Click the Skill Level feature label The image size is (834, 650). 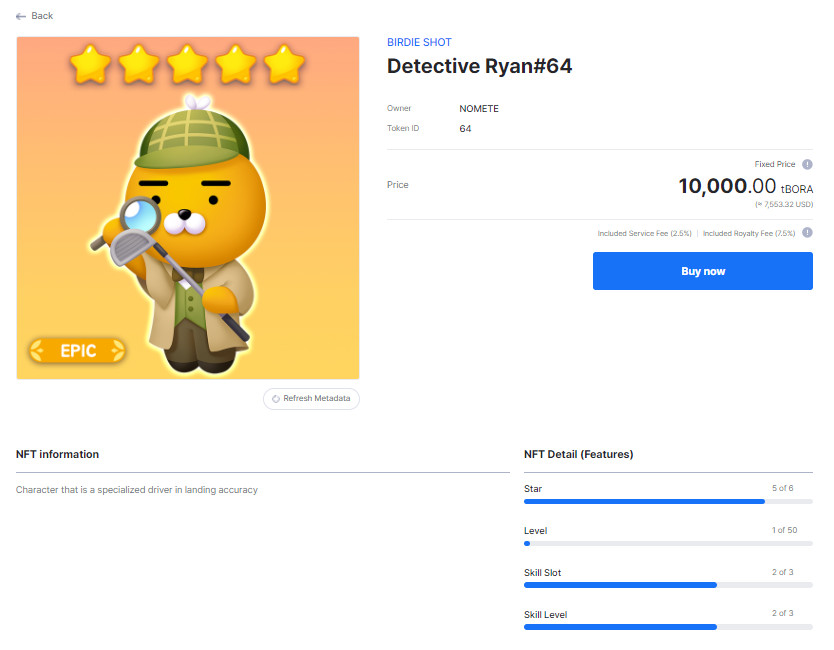point(545,615)
